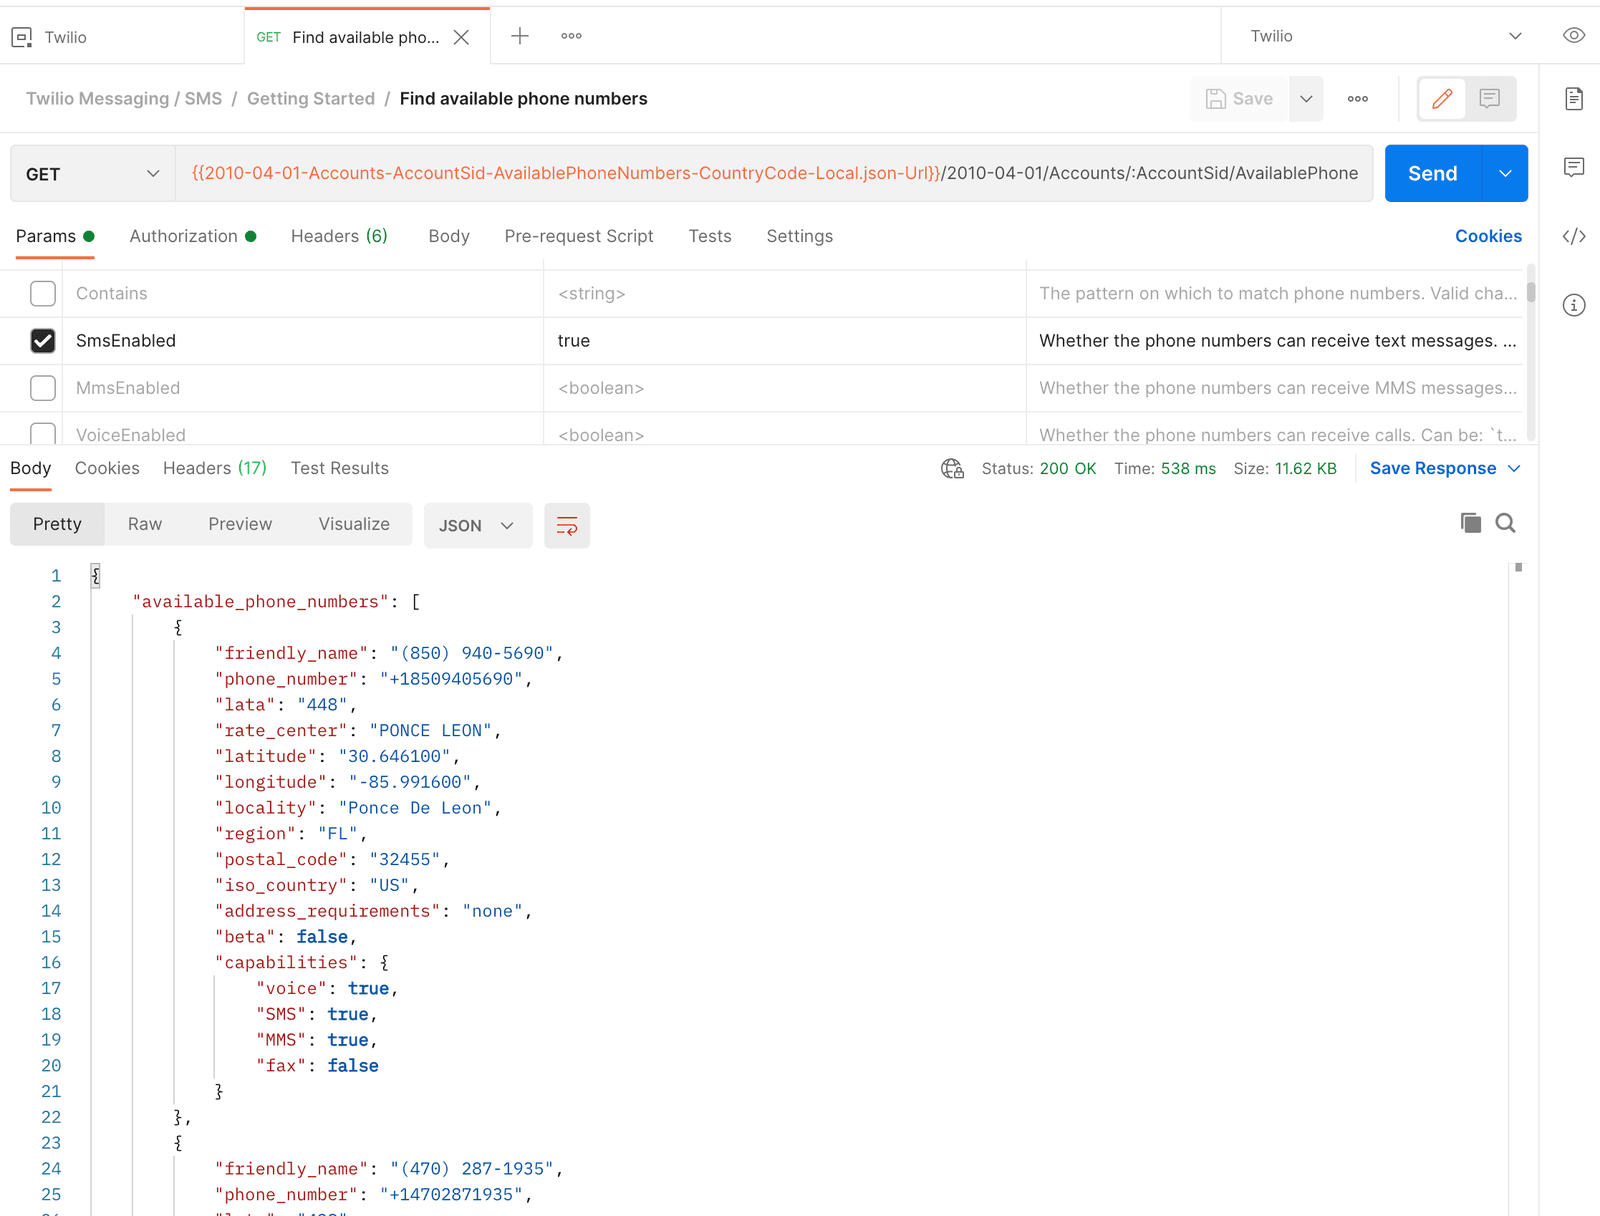Click inside the request URL field
Screen dimensions: 1600x1216
pyautogui.click(x=700, y=173)
